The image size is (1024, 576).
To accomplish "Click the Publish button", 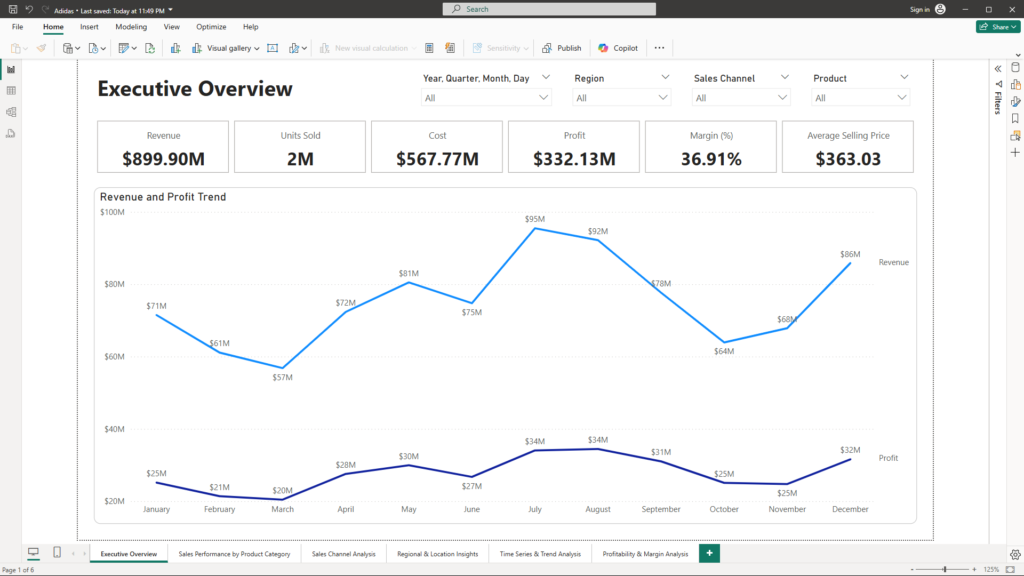I will click(x=561, y=48).
